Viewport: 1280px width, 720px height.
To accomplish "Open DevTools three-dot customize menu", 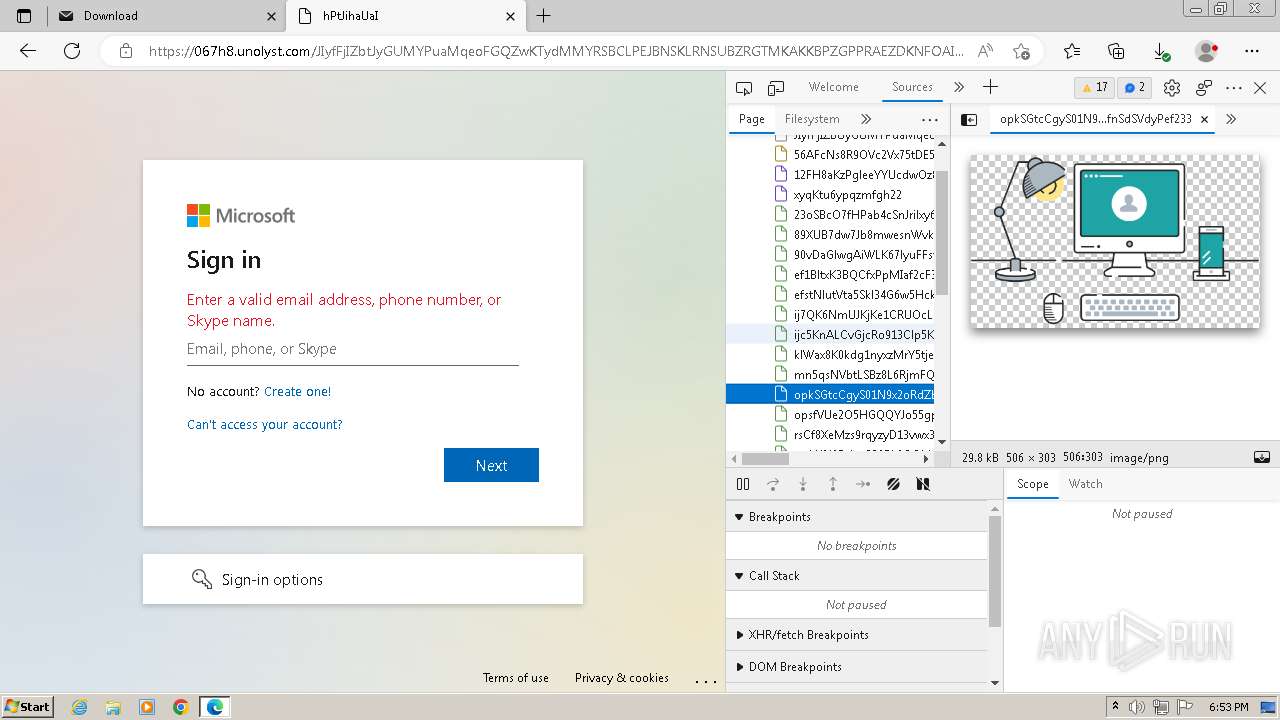I will click(1234, 88).
